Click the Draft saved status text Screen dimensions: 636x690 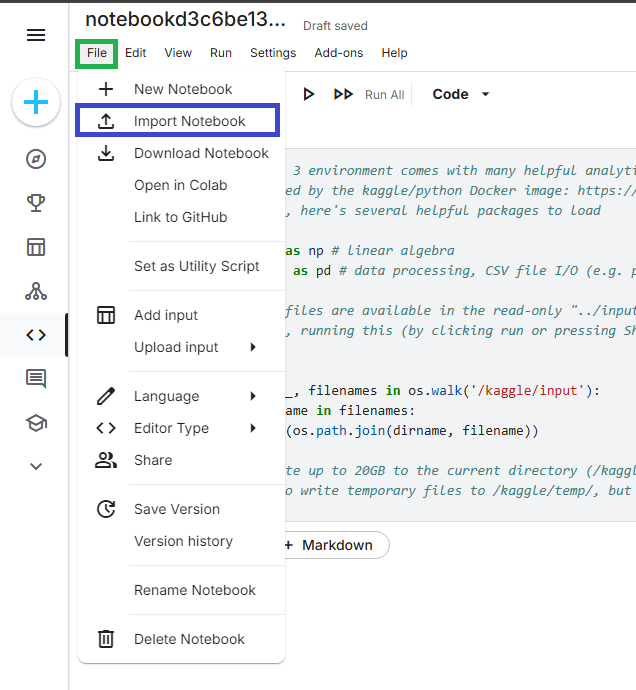[335, 26]
